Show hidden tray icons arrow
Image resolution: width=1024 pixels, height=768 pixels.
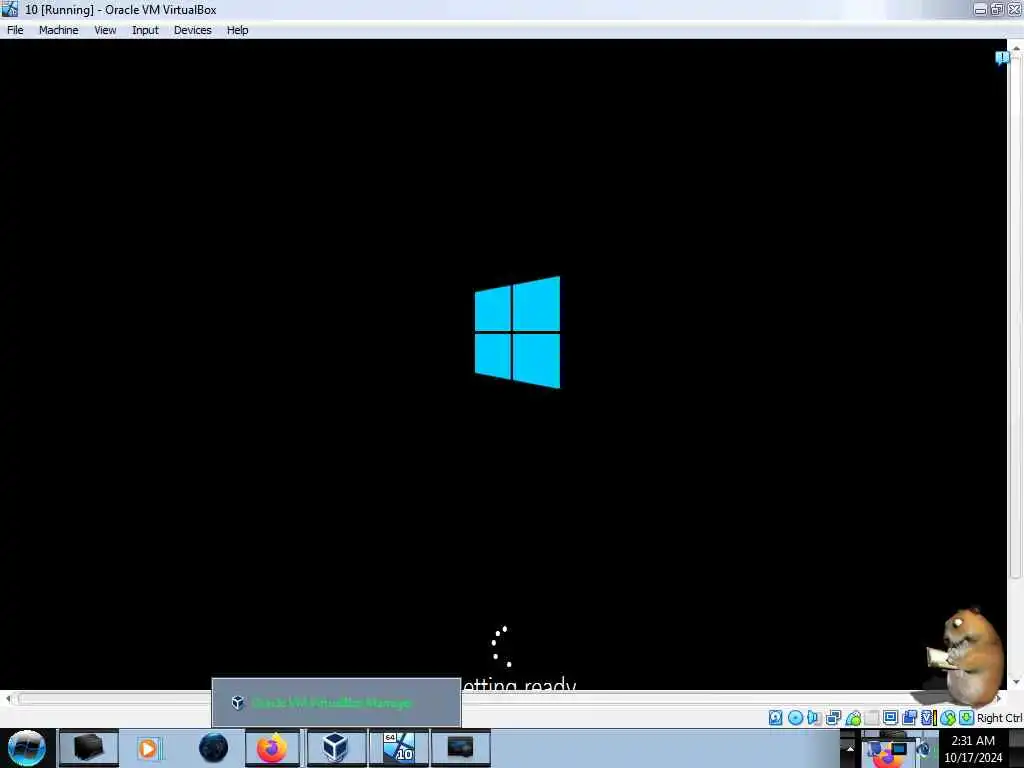pyautogui.click(x=850, y=748)
